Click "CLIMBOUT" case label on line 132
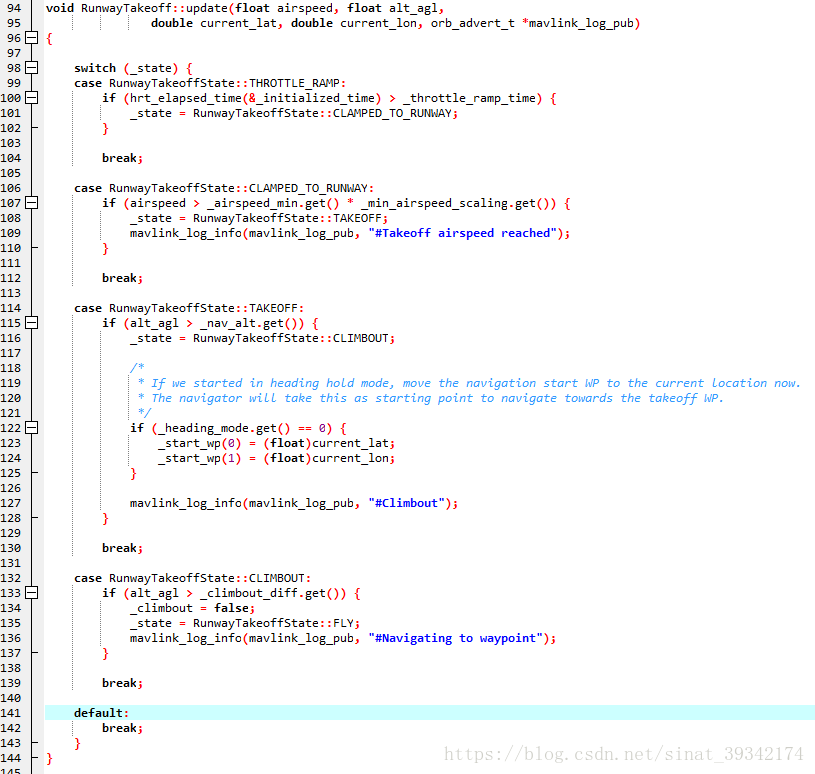The height and width of the screenshot is (774, 815). click(277, 579)
